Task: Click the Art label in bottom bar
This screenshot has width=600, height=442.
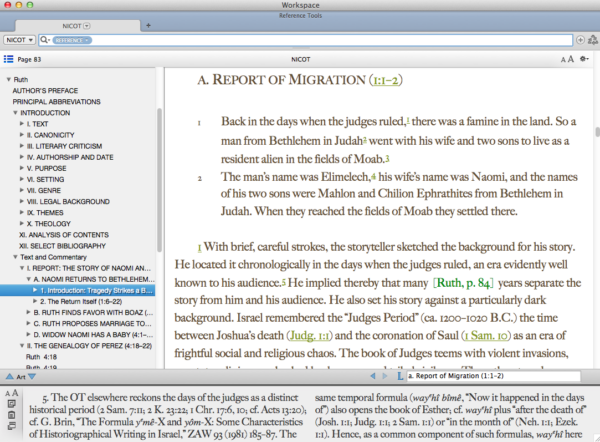Action: (21, 377)
